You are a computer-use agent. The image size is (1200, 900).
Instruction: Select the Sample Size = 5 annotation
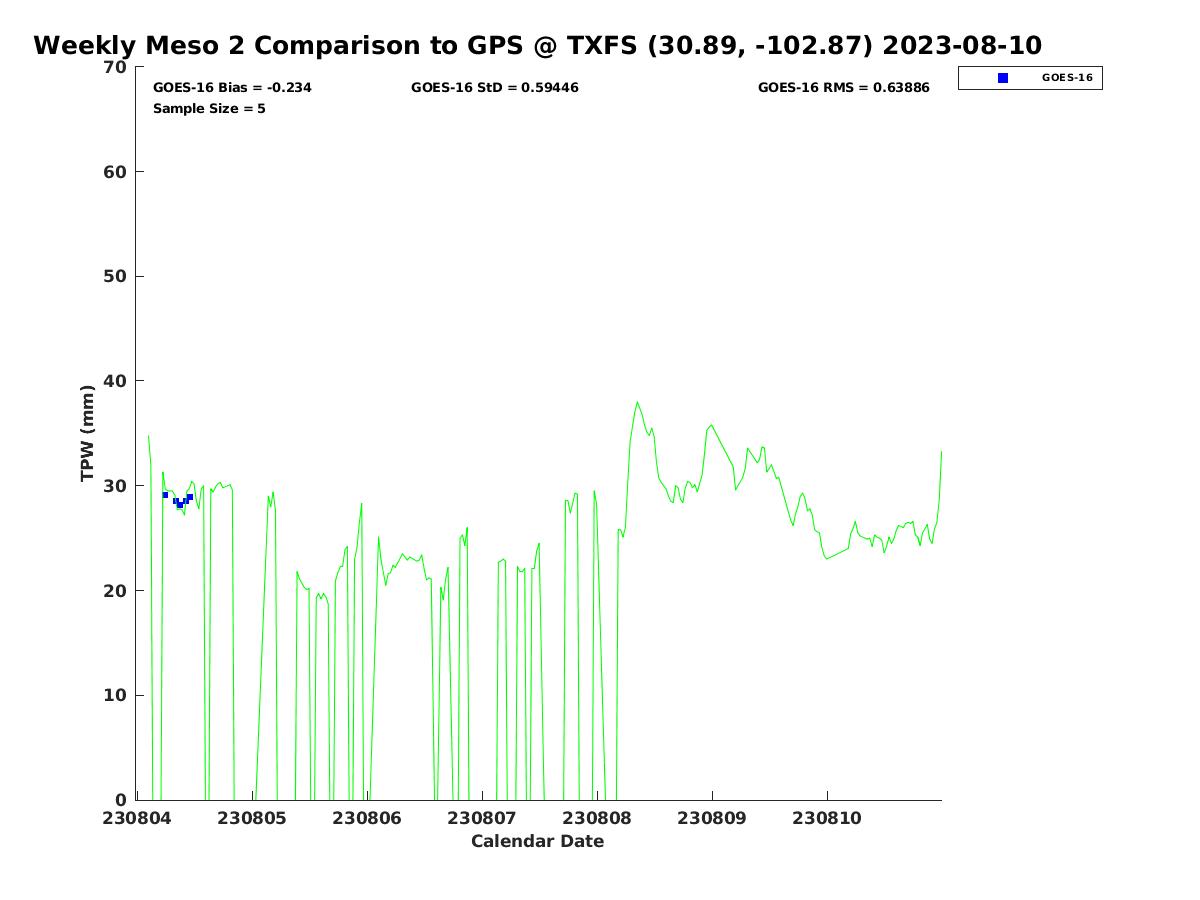pos(209,109)
